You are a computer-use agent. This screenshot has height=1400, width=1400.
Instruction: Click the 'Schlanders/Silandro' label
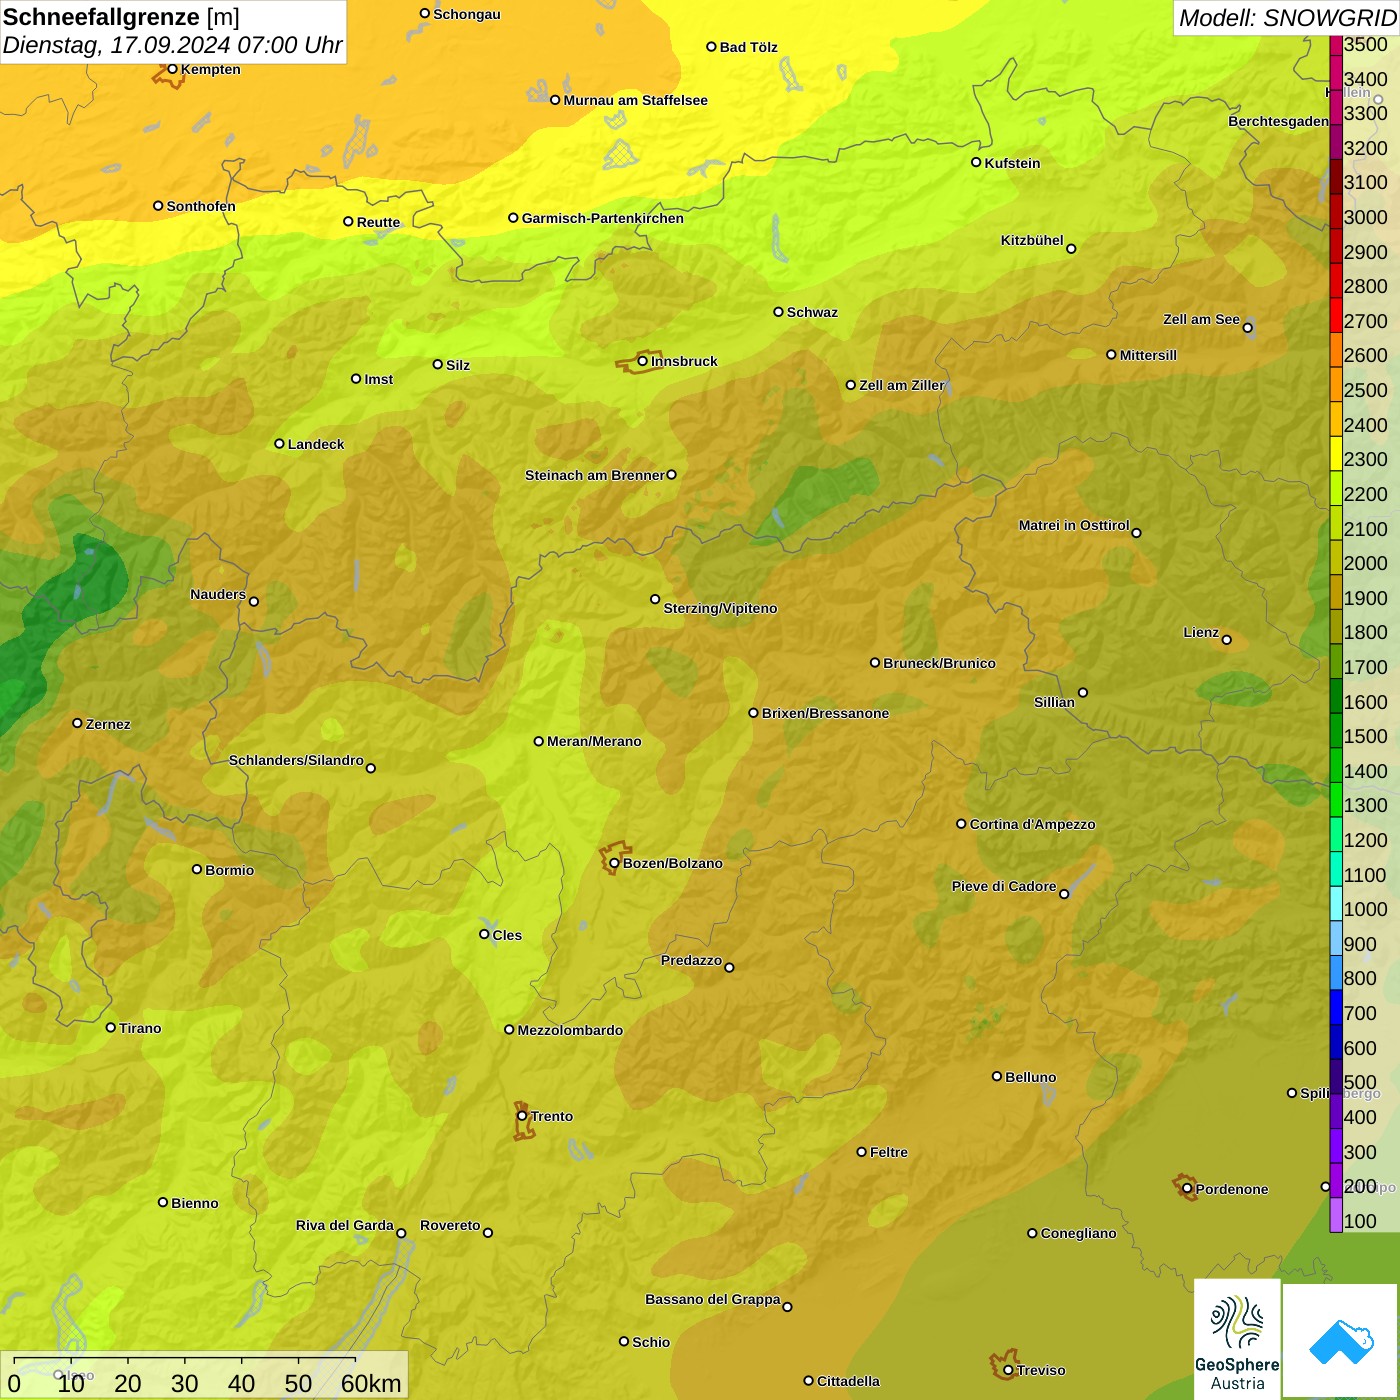296,760
